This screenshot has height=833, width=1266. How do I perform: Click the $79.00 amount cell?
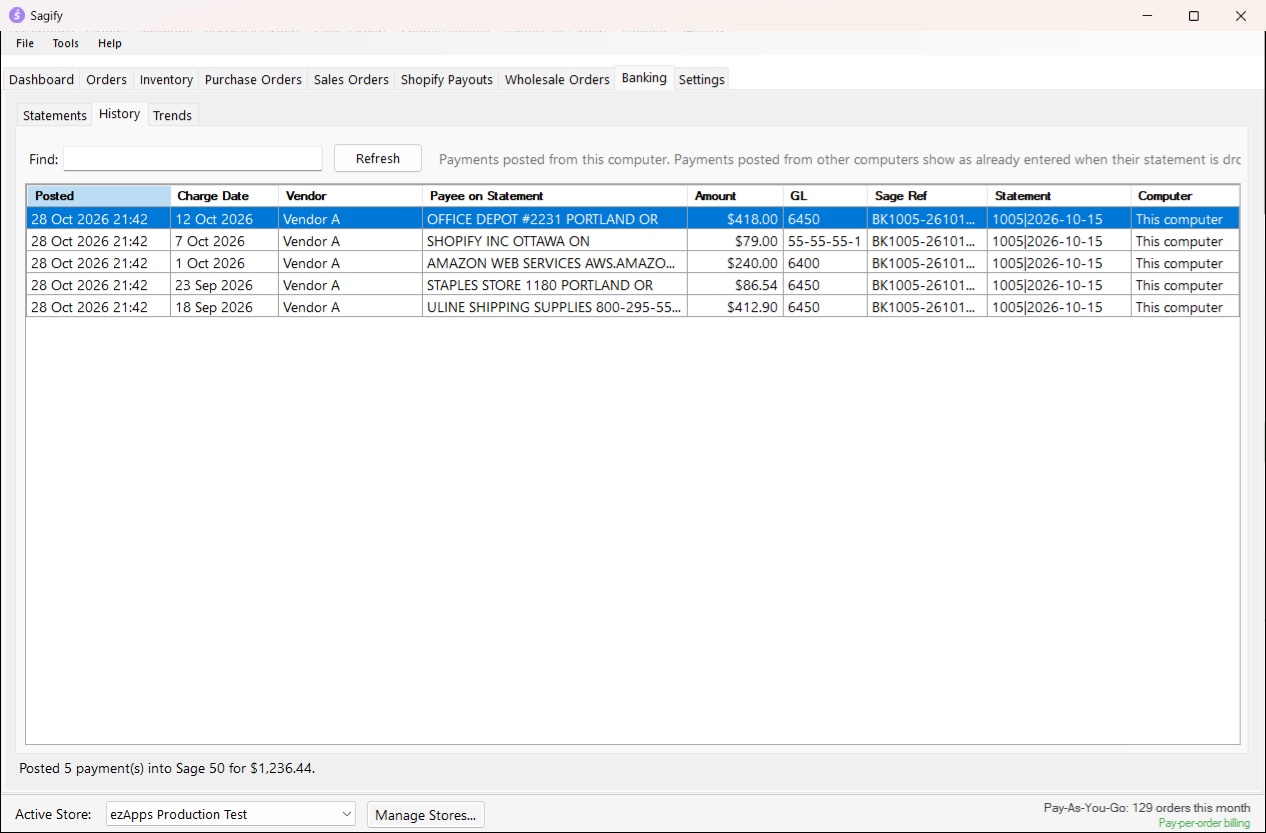coord(736,241)
